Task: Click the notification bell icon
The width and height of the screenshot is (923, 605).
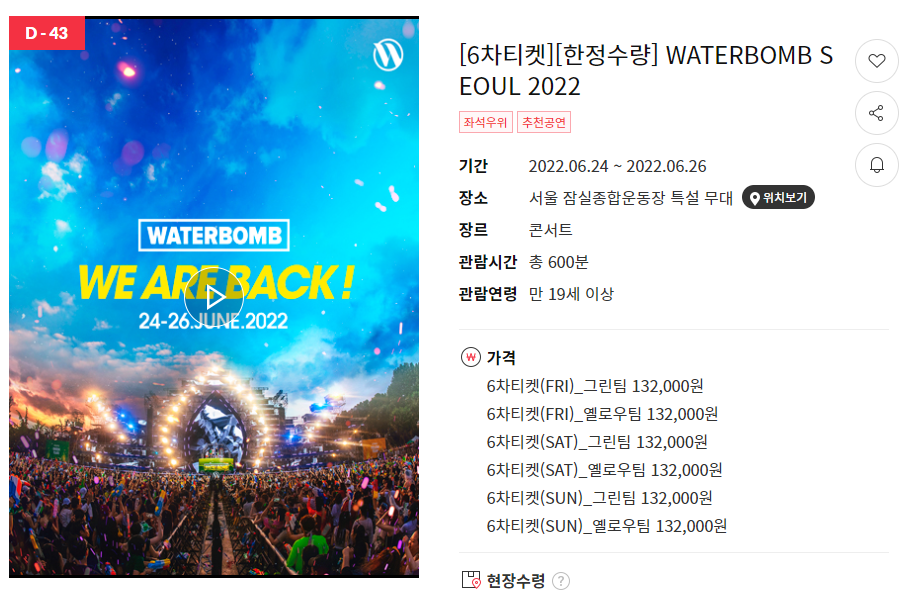Action: point(876,165)
